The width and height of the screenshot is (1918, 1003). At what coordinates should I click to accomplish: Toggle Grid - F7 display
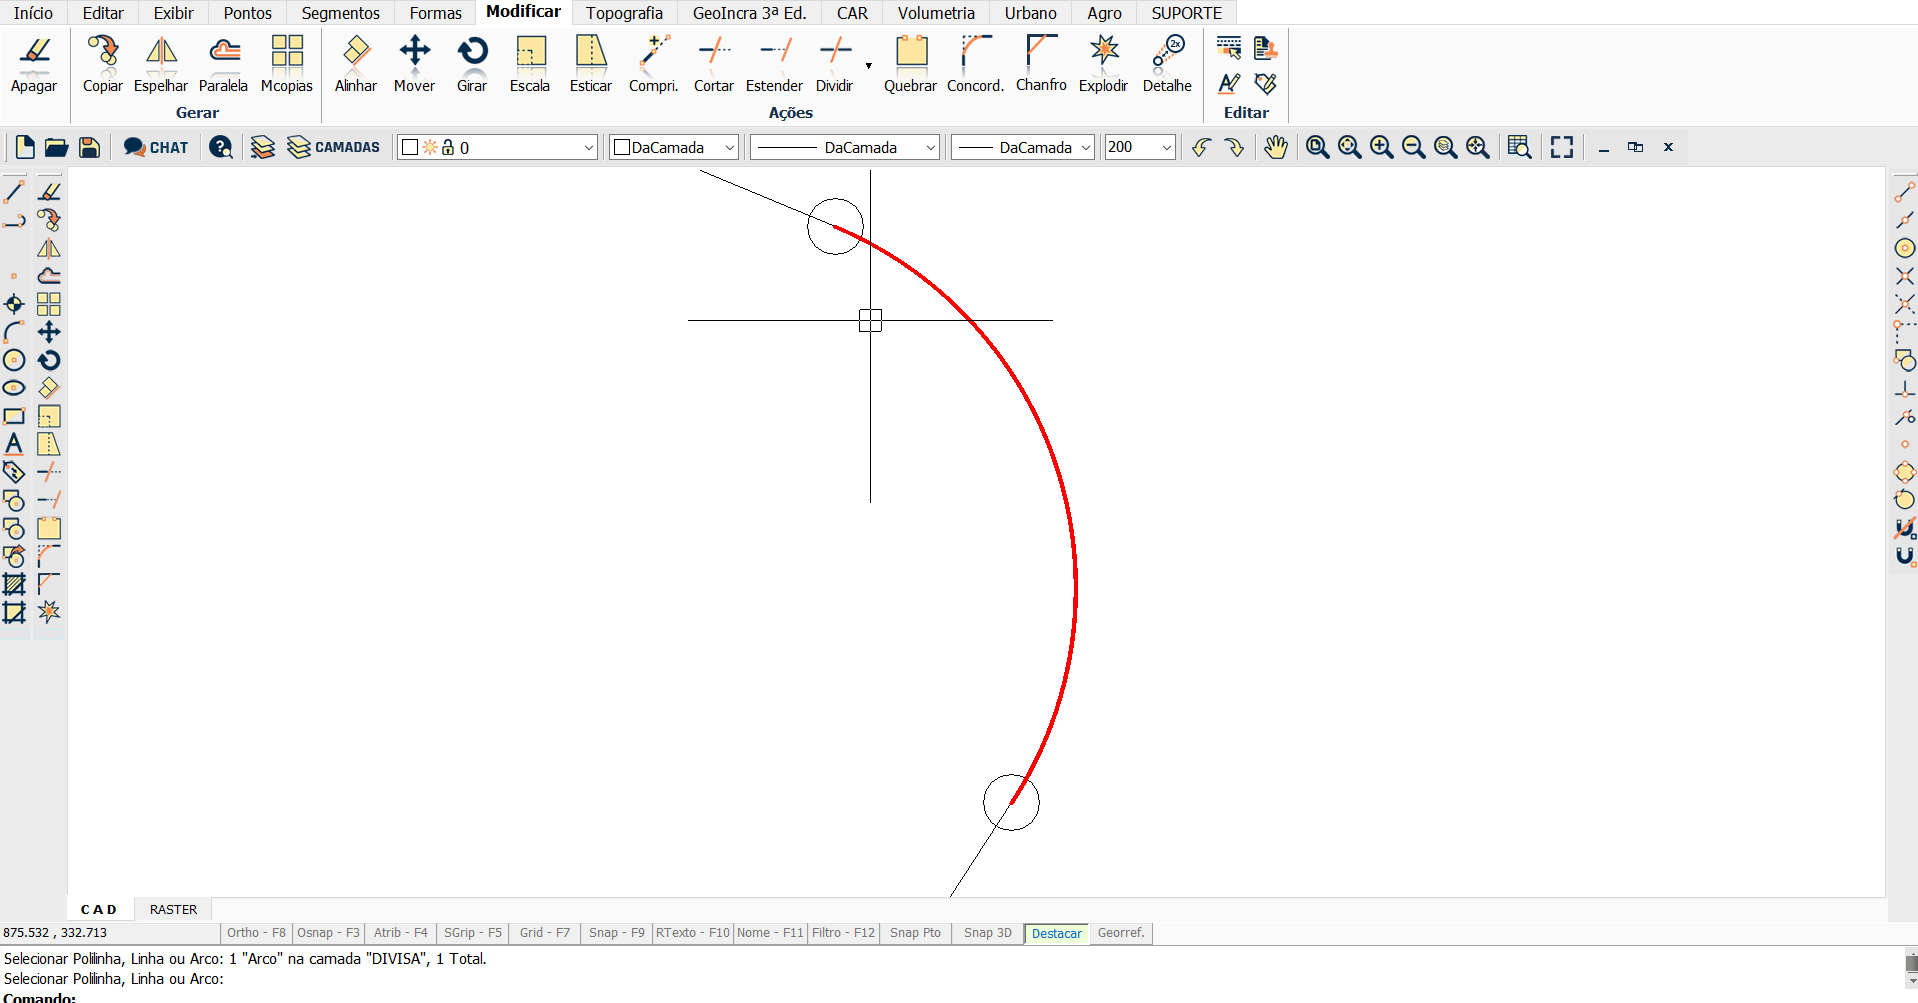pyautogui.click(x=544, y=933)
